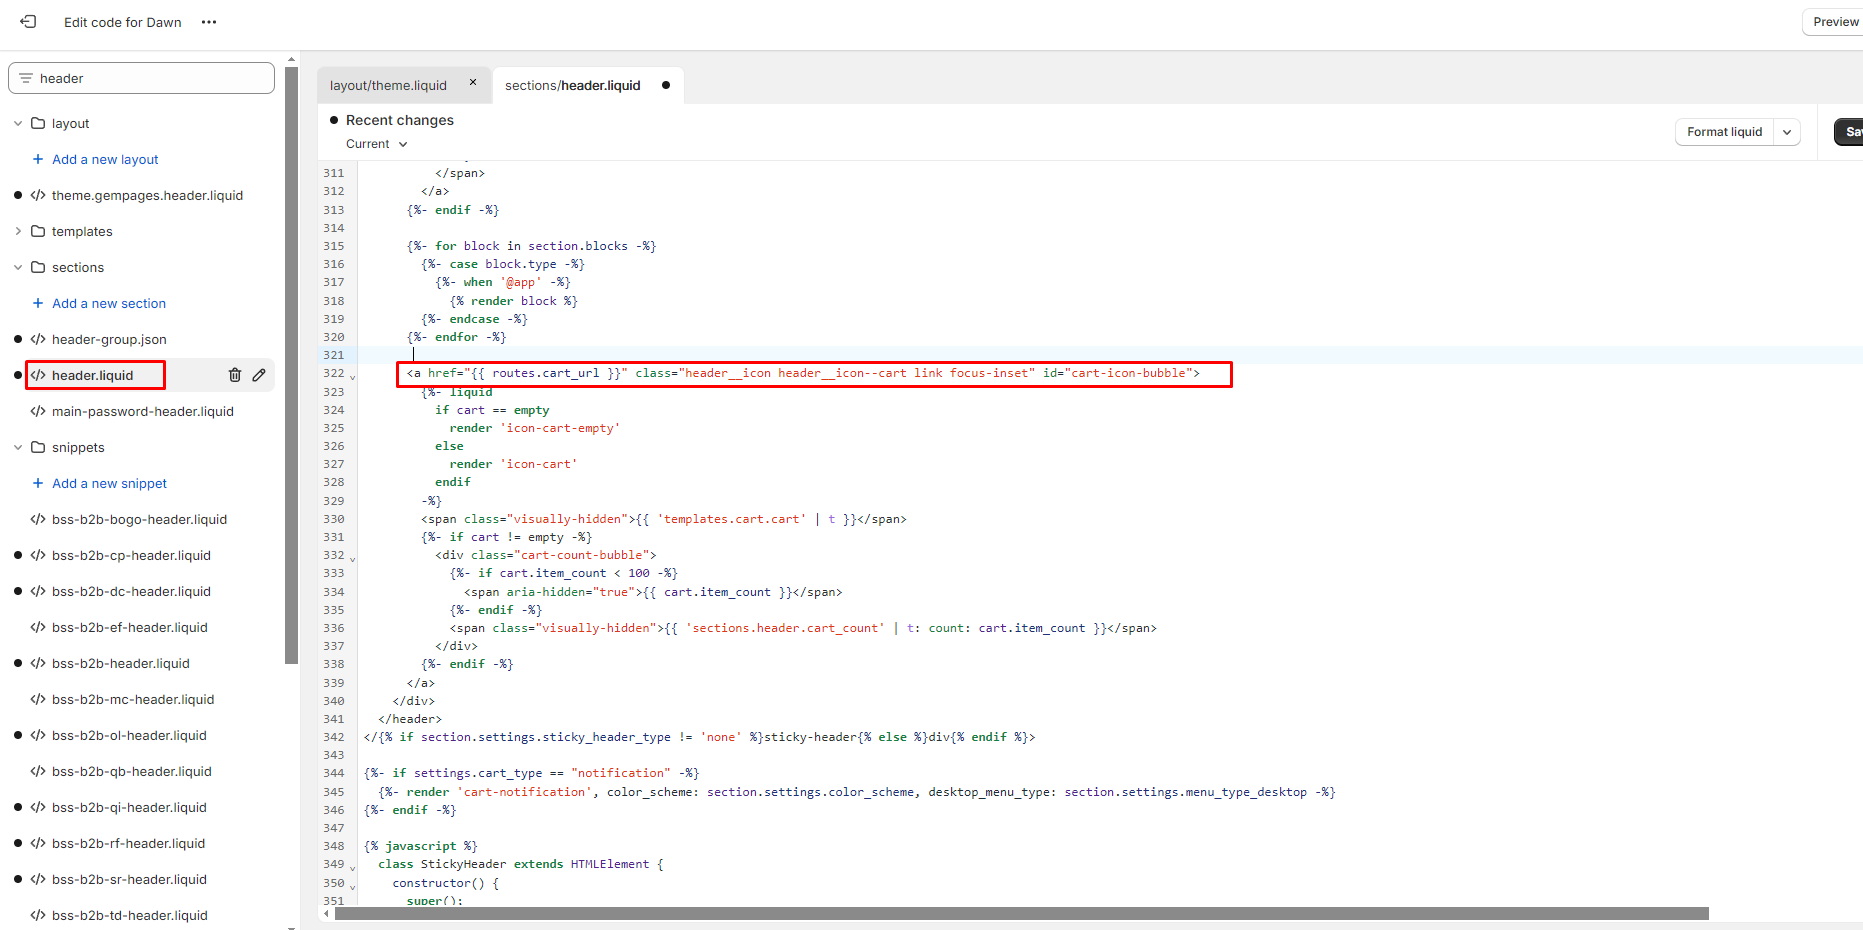Click the file search input field

click(x=150, y=78)
